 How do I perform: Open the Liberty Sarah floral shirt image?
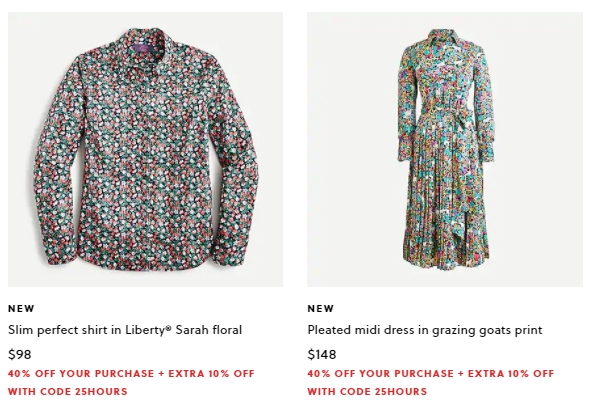(145, 149)
